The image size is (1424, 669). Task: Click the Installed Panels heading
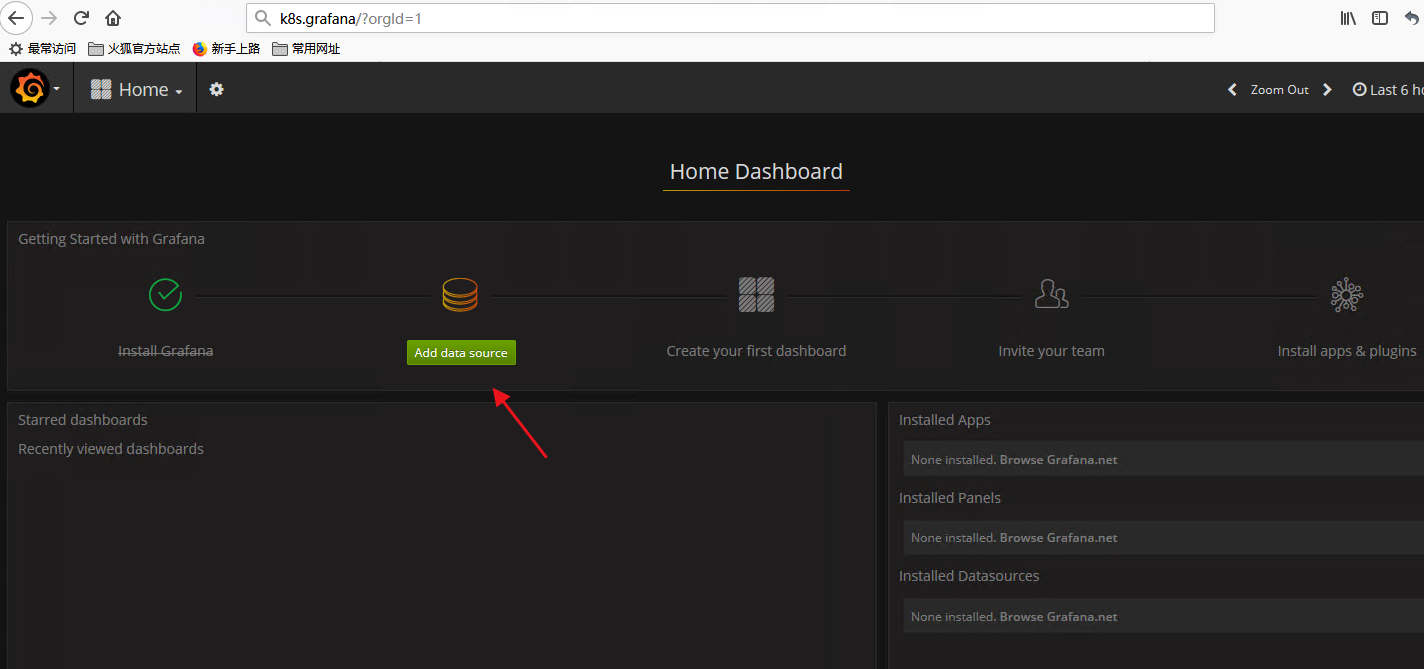(950, 498)
